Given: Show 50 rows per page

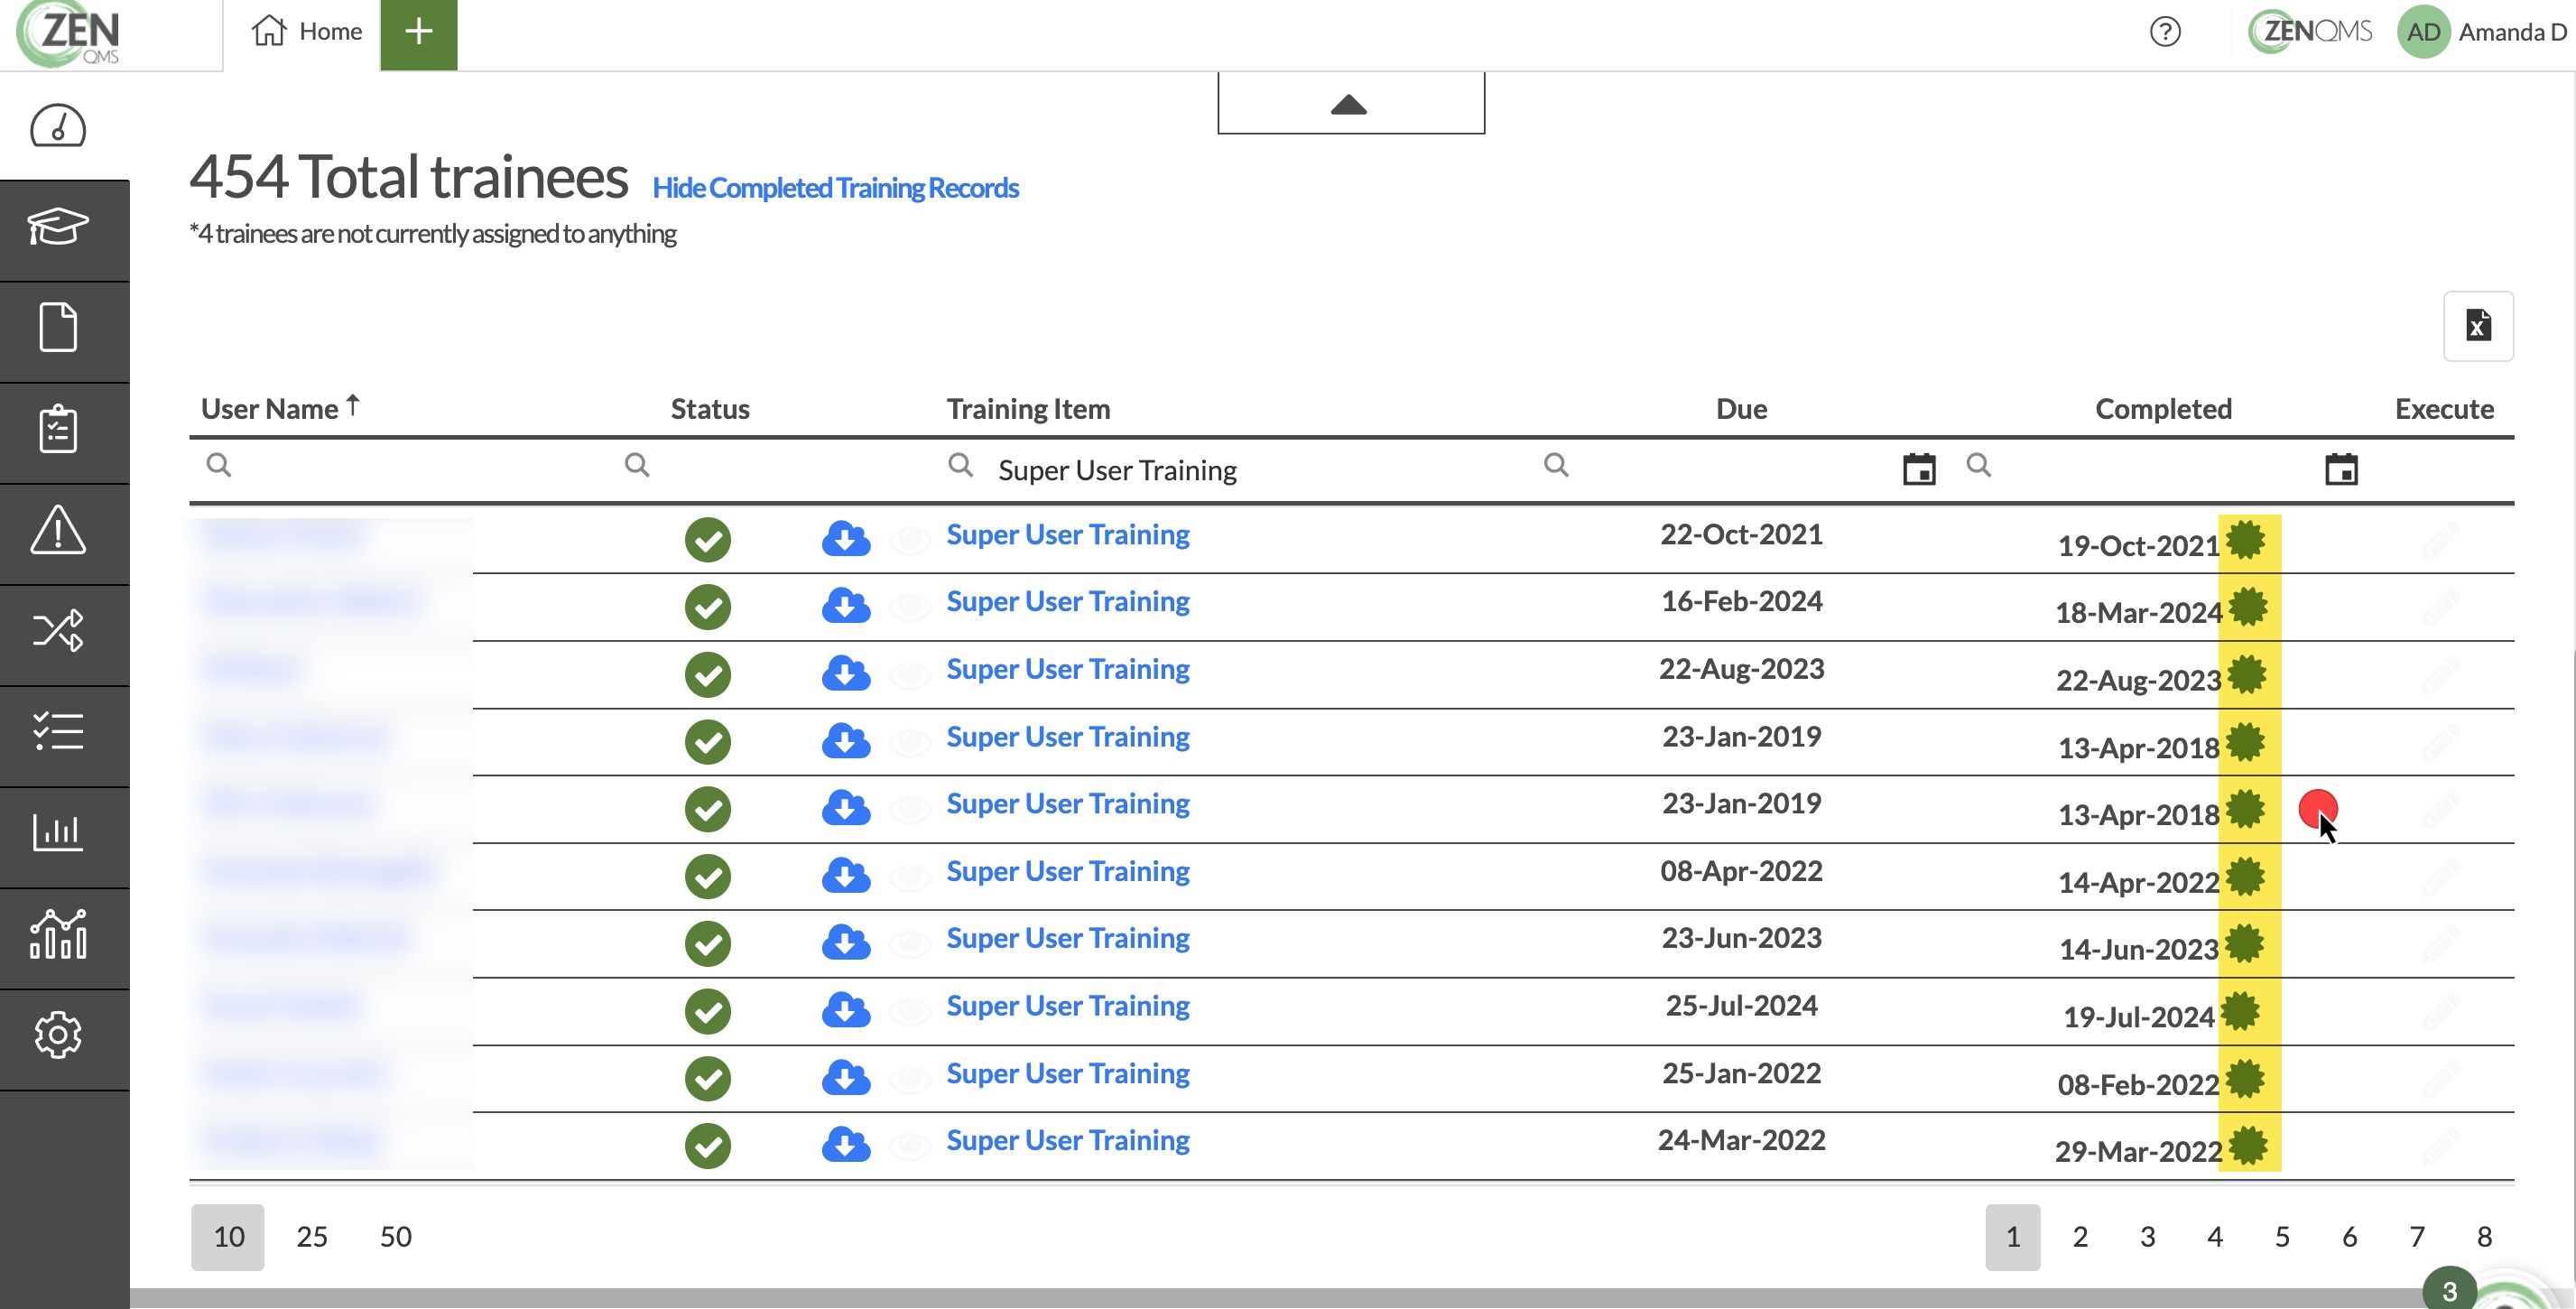Looking at the screenshot, I should pos(395,1237).
